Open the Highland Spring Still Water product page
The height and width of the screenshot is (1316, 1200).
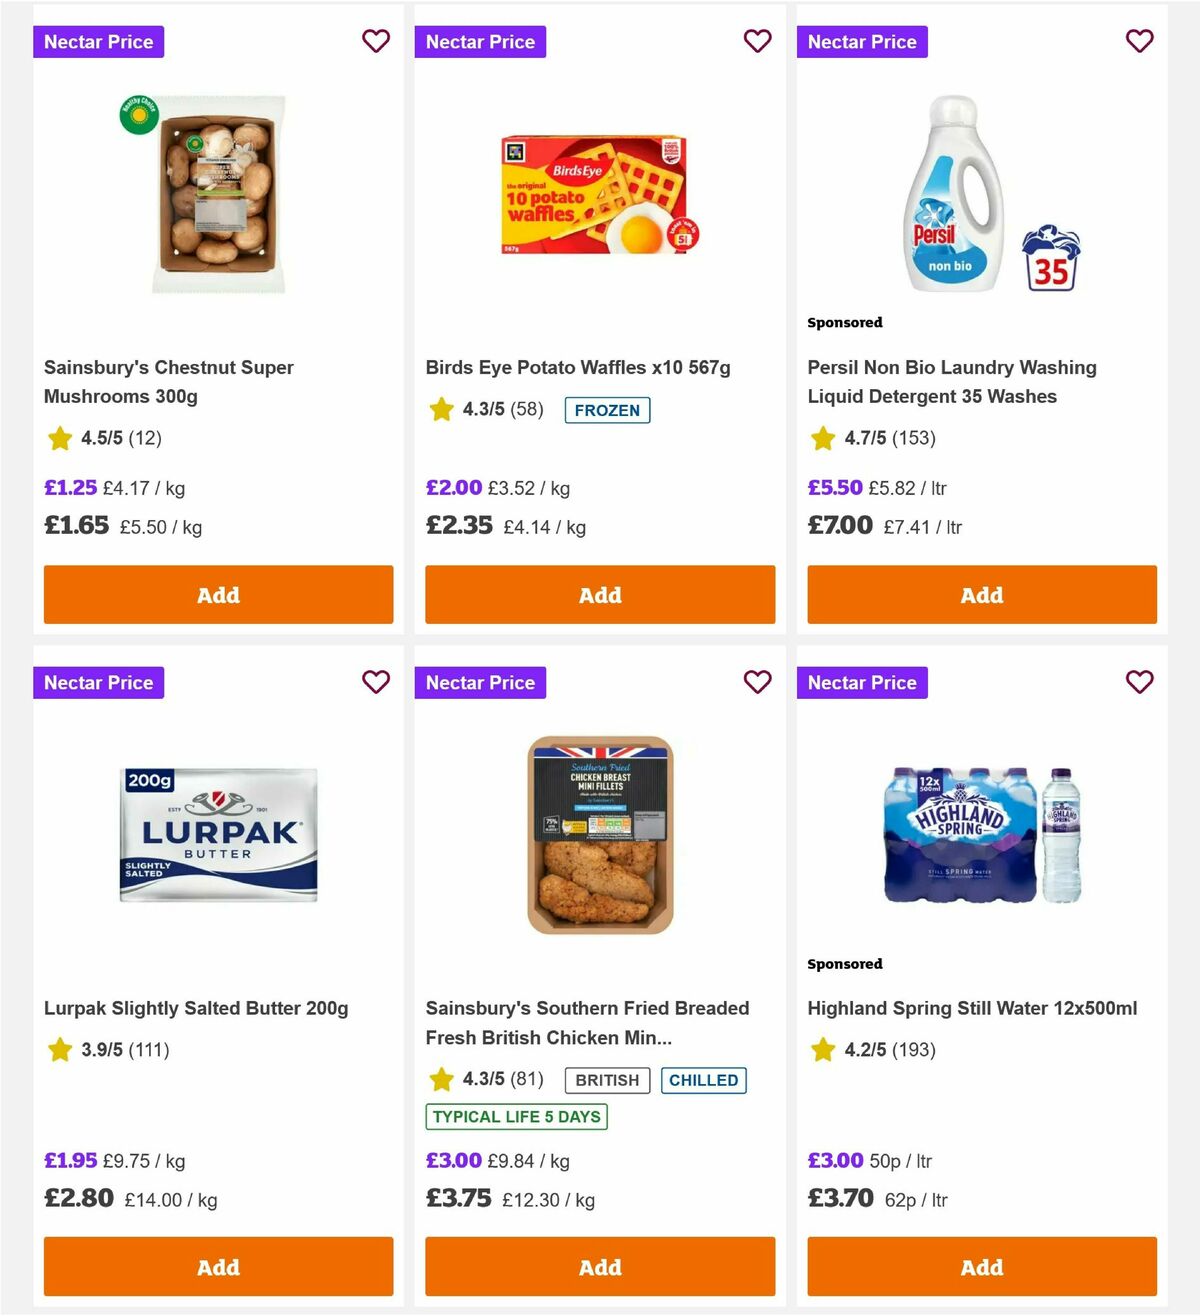(973, 1008)
